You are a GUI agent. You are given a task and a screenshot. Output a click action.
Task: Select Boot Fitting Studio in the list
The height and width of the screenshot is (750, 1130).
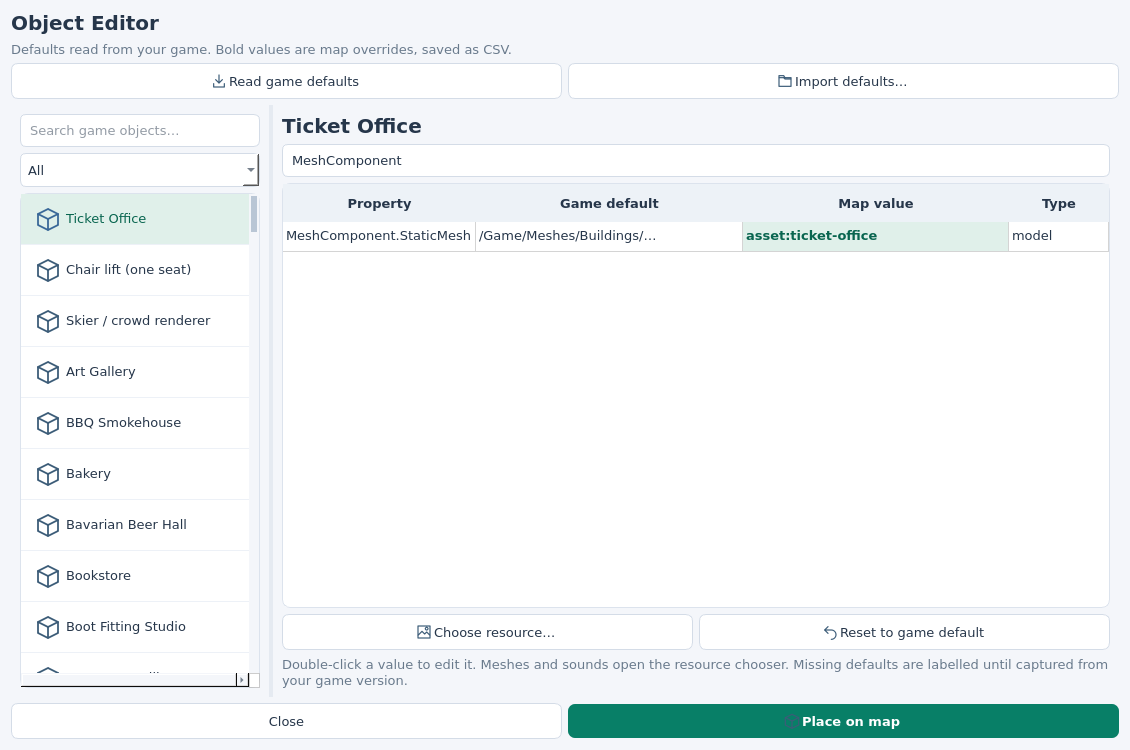pos(135,628)
